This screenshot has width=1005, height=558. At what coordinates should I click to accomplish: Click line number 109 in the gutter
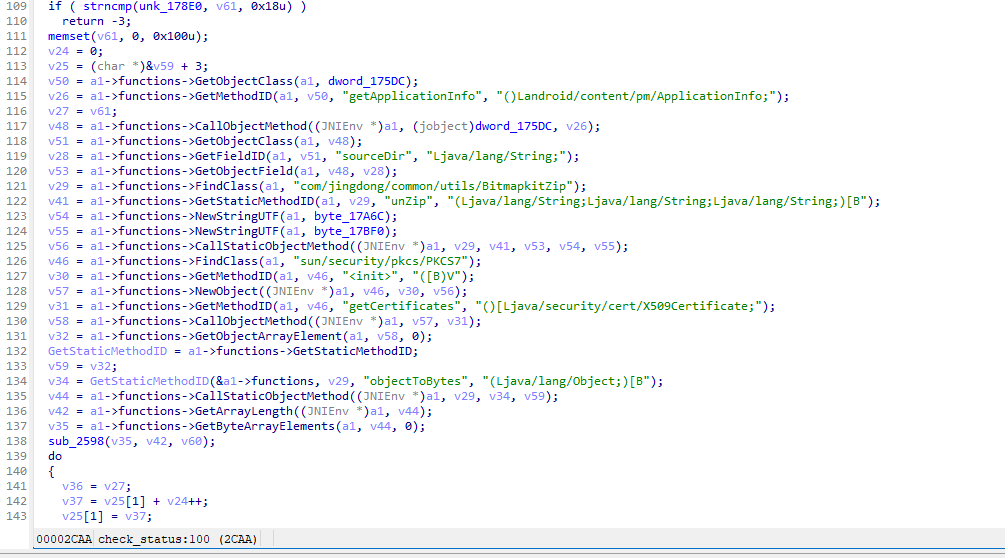[x=19, y=6]
